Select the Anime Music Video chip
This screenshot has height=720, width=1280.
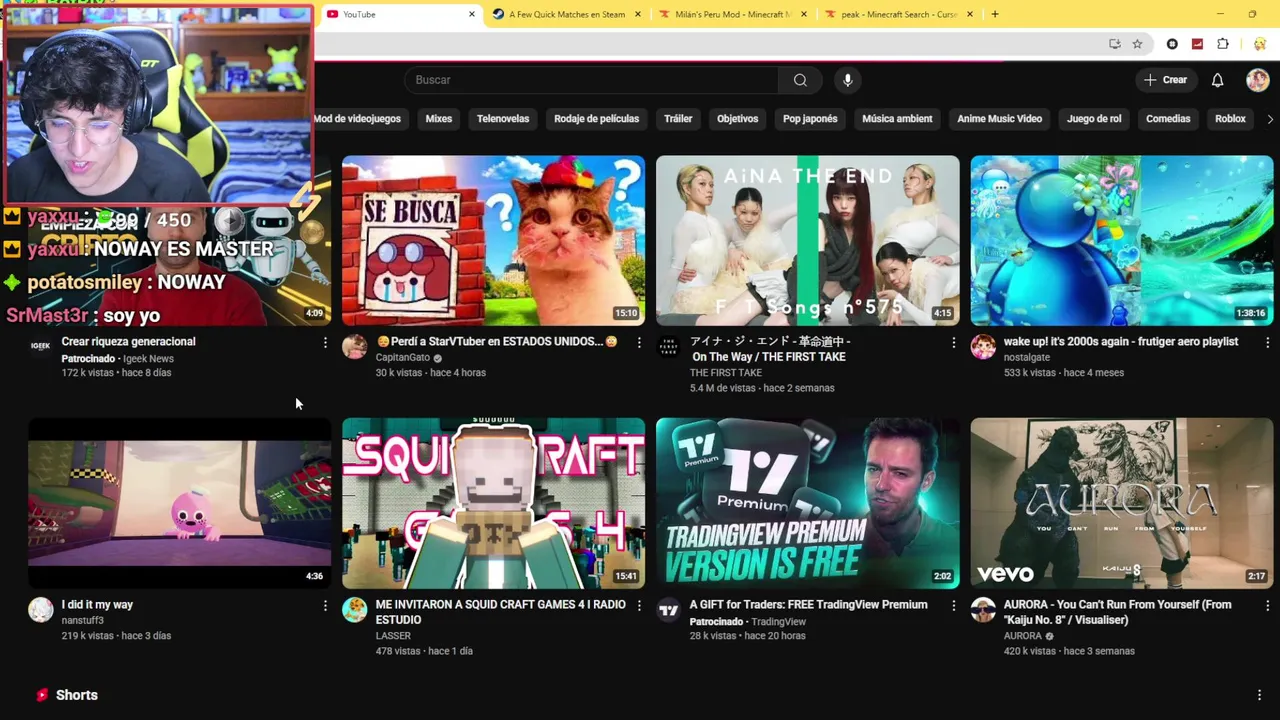pos(999,119)
